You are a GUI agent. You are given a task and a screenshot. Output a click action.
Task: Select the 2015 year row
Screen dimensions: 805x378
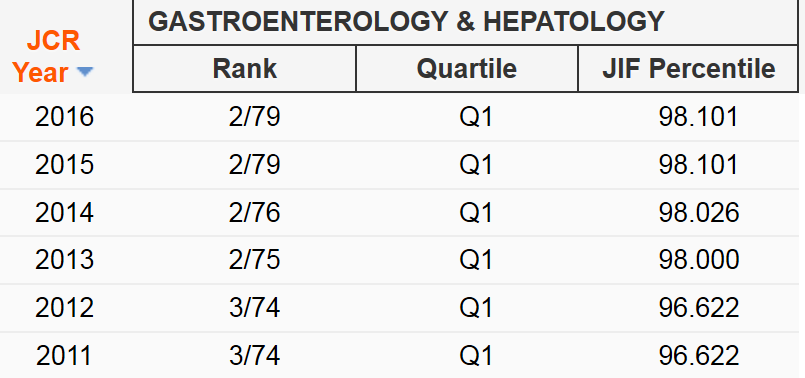coord(402,165)
